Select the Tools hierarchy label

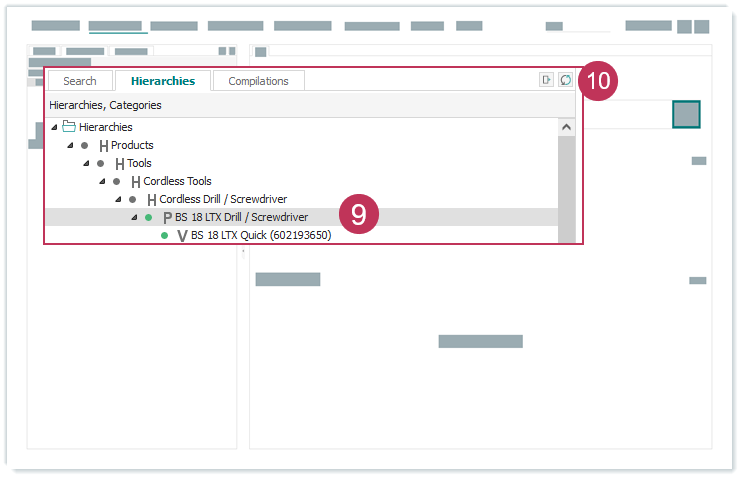pos(139,164)
